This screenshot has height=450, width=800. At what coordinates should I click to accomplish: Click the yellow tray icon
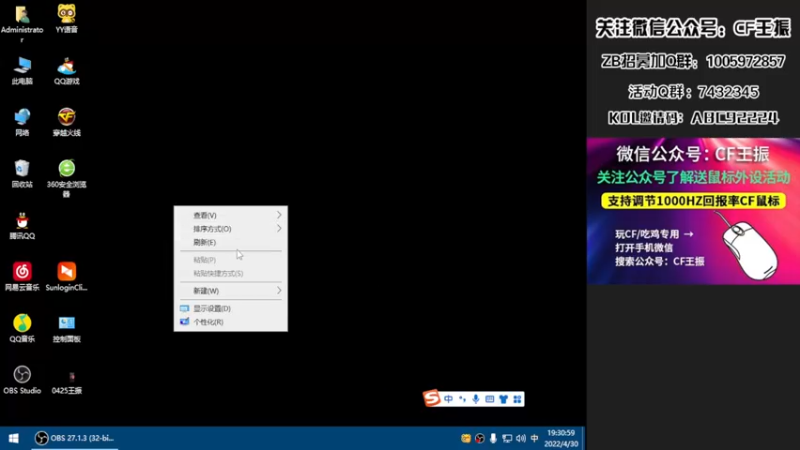[x=465, y=438]
